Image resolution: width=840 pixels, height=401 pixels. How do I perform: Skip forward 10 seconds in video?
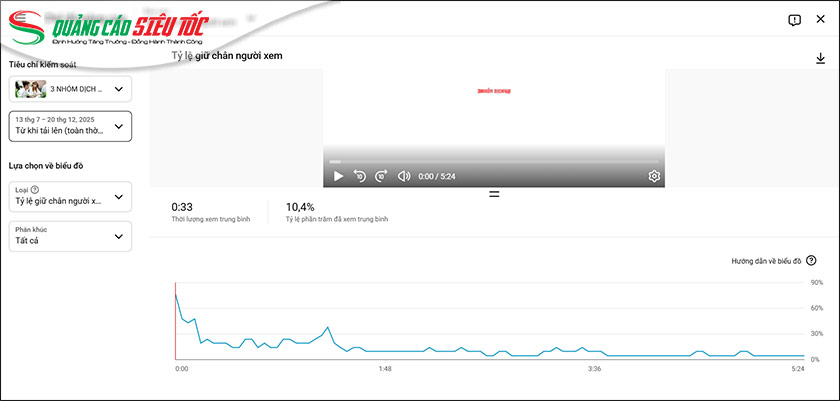point(381,176)
